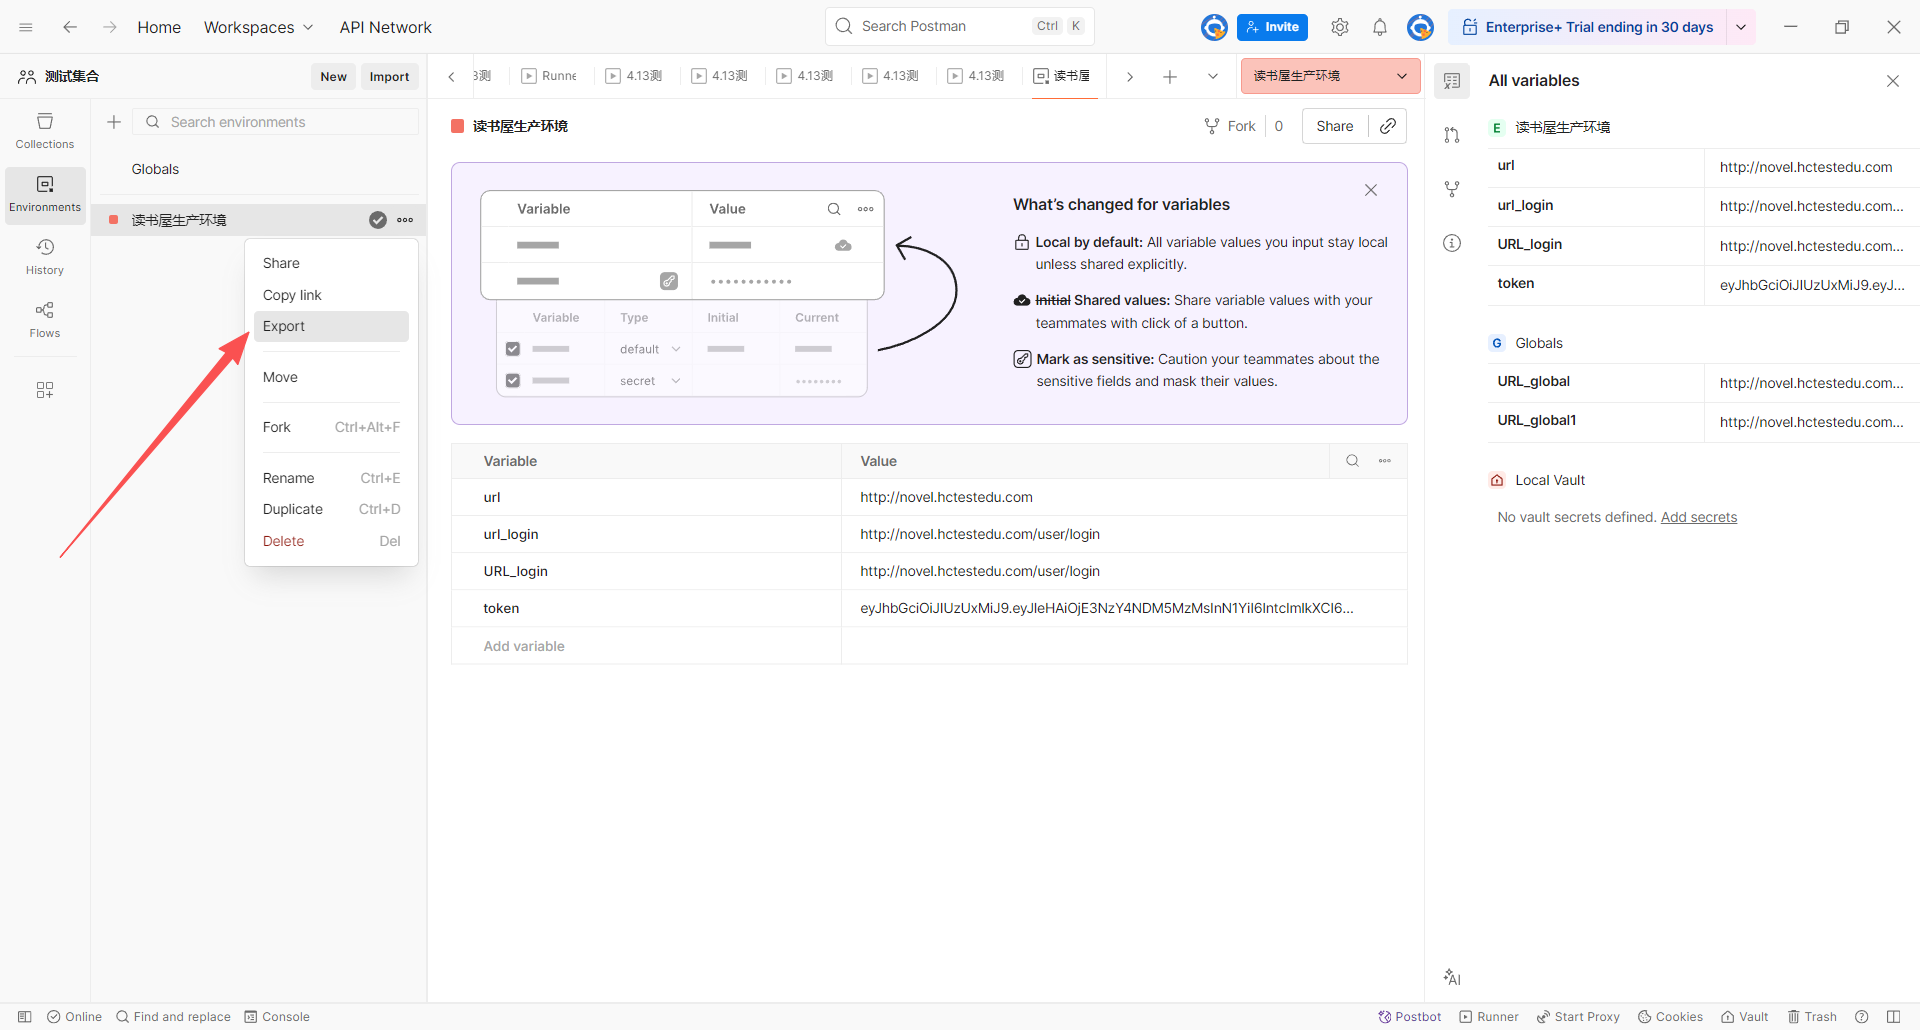Choose Export from context menu
This screenshot has height=1030, width=1920.
click(x=331, y=326)
